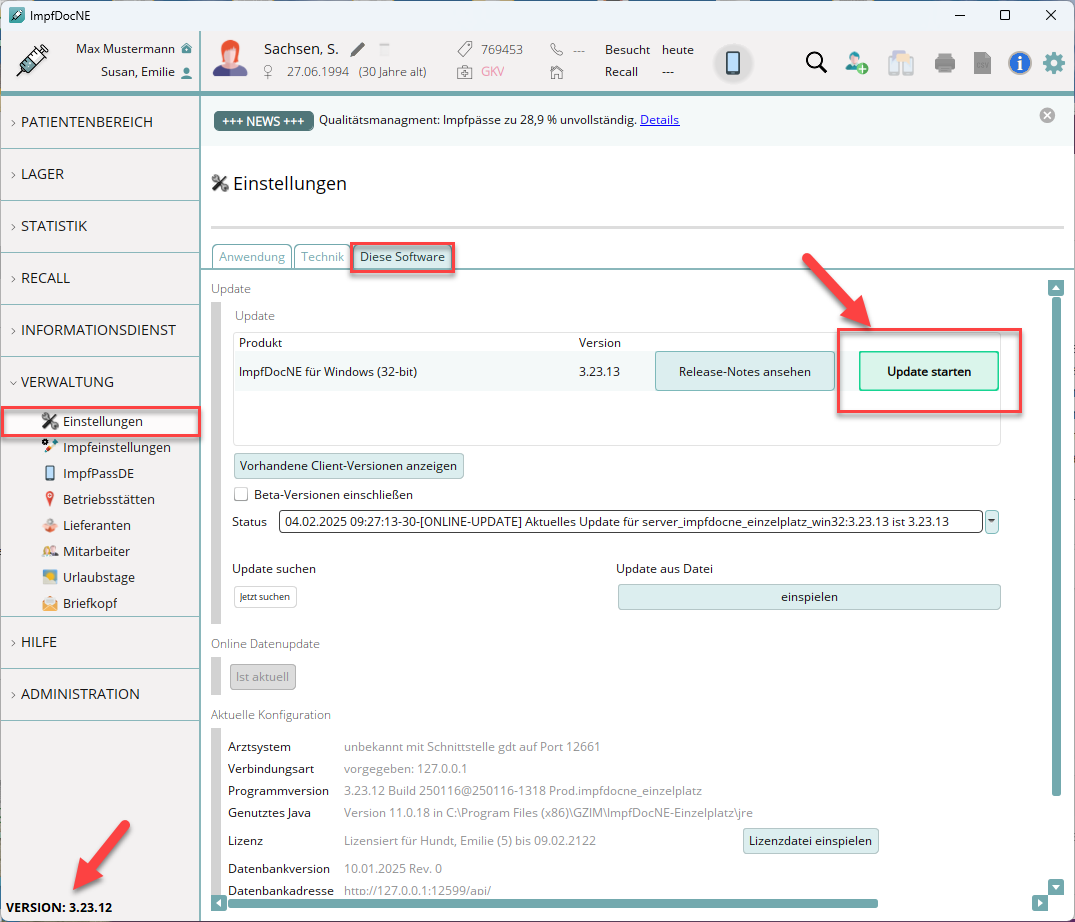Collapse the VERWALTUNG section
The image size is (1075, 922).
[x=100, y=382]
